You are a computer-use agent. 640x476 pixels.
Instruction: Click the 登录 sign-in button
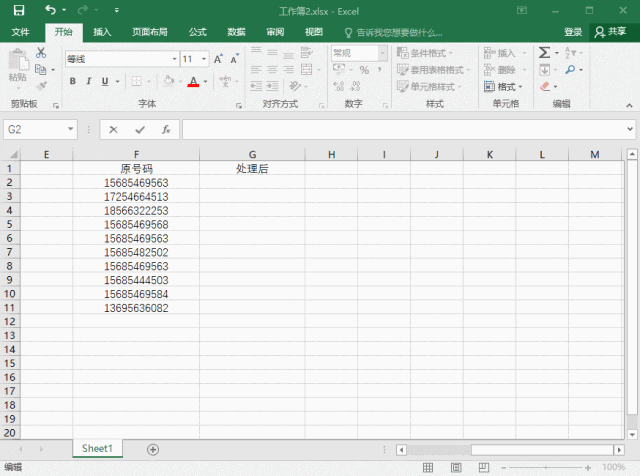(573, 32)
